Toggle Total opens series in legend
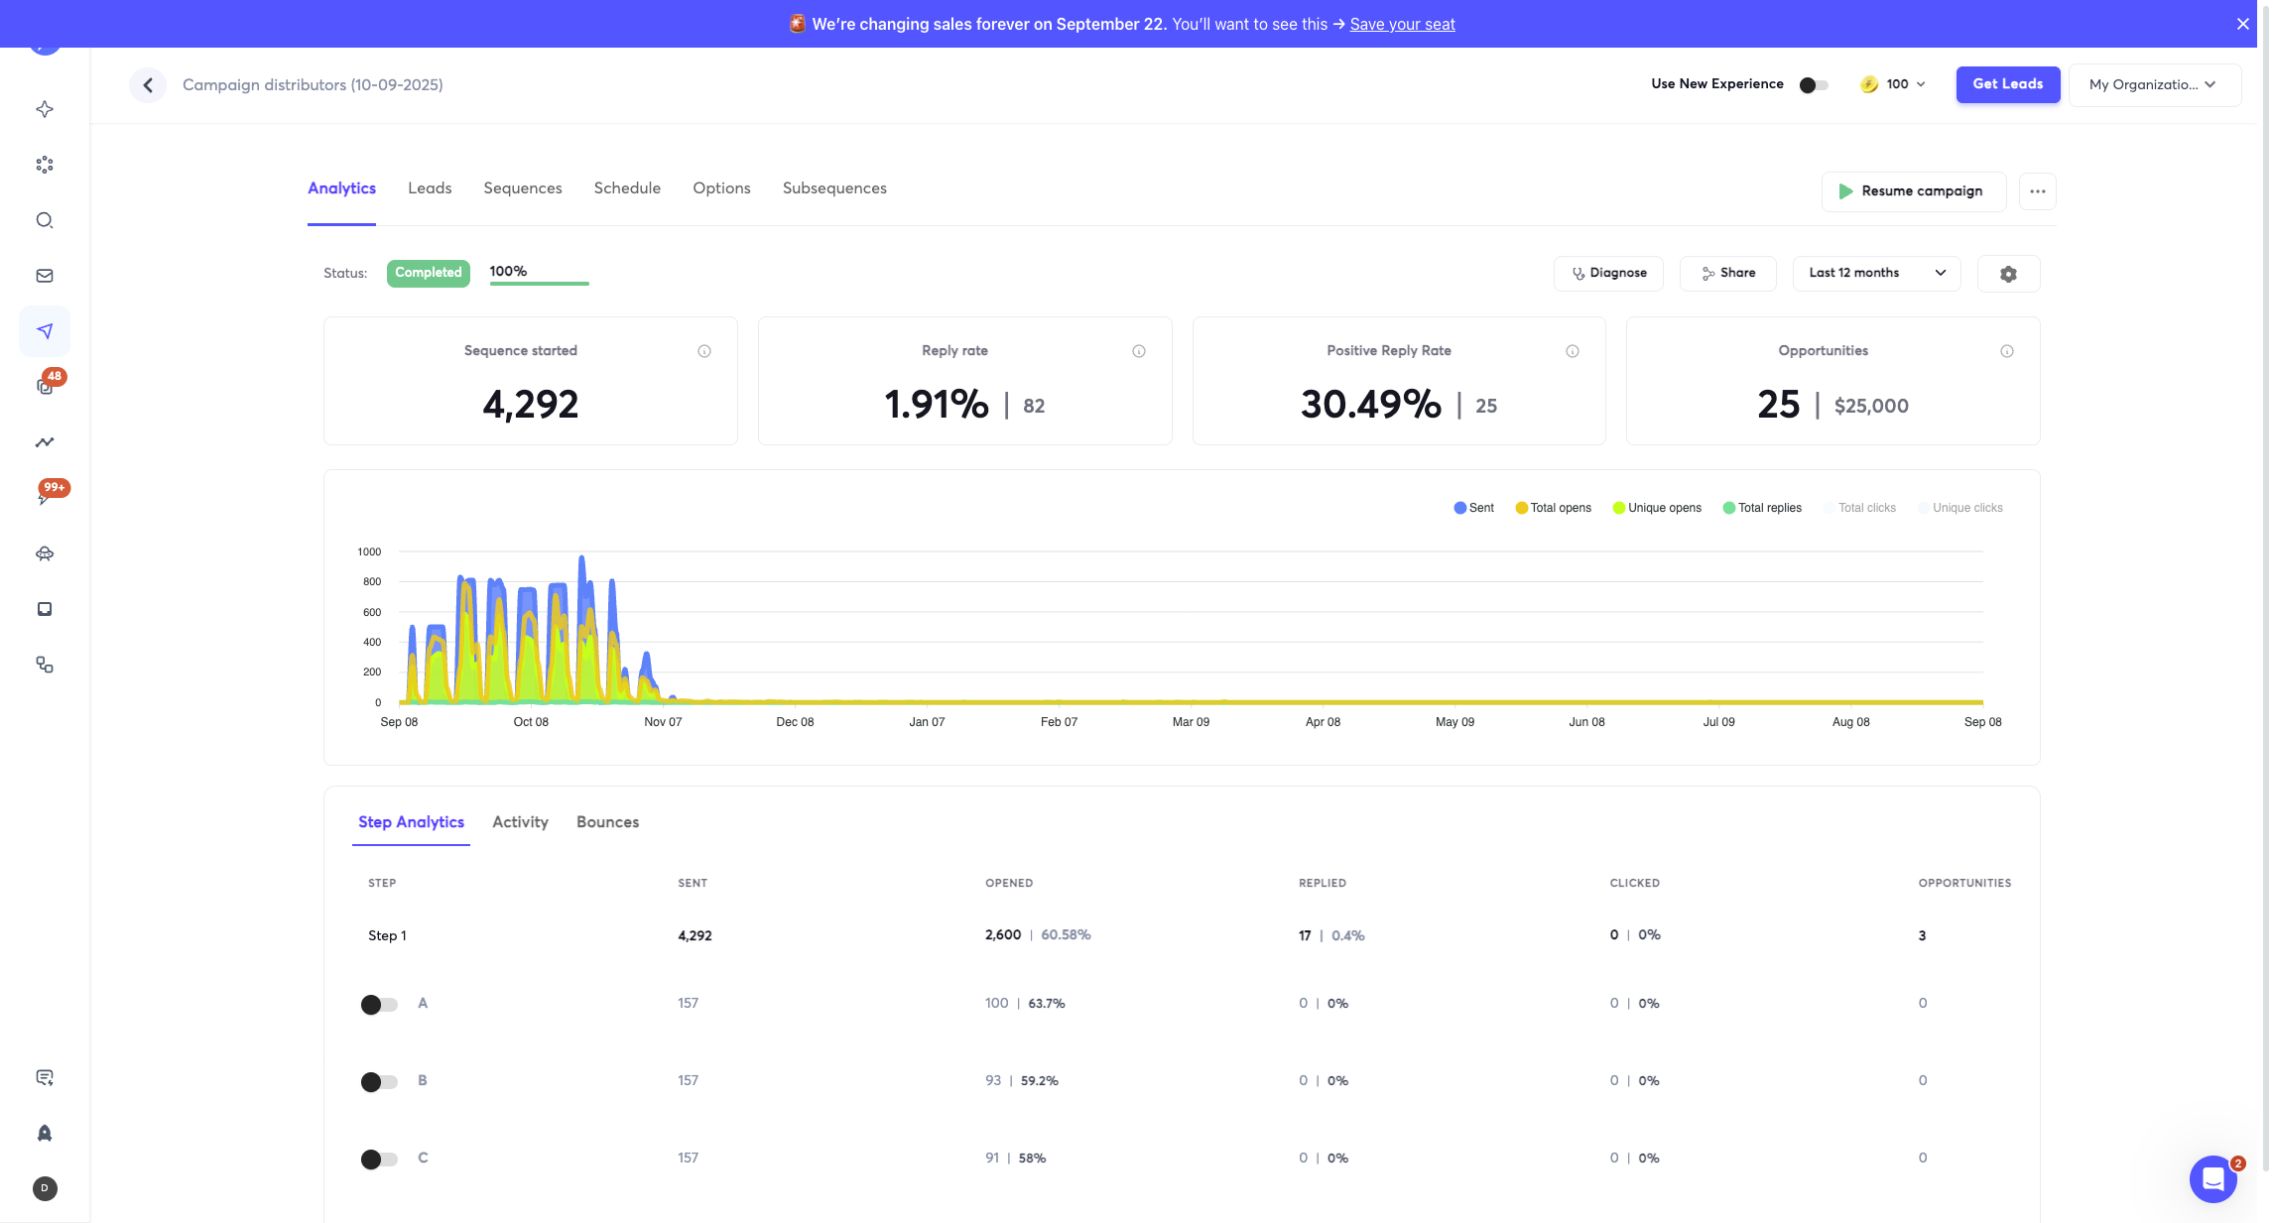The height and width of the screenshot is (1223, 2275). pos(1552,508)
